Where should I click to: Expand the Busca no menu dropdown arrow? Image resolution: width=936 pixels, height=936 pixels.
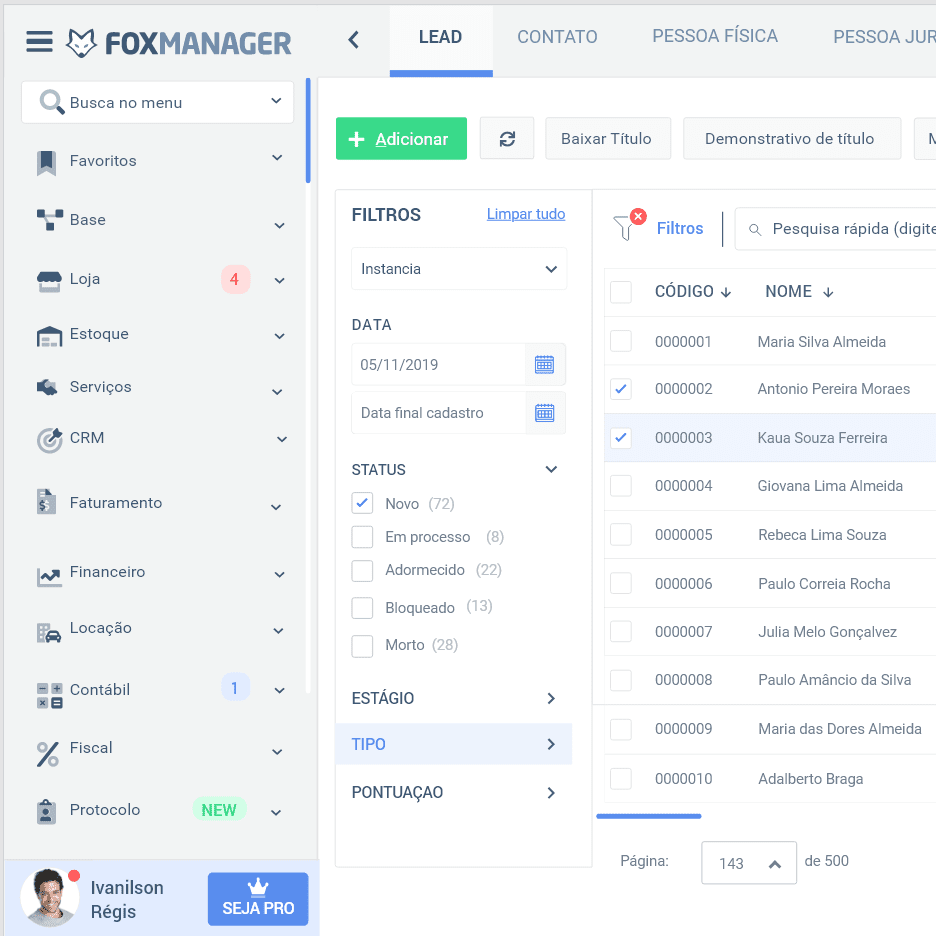tap(276, 100)
